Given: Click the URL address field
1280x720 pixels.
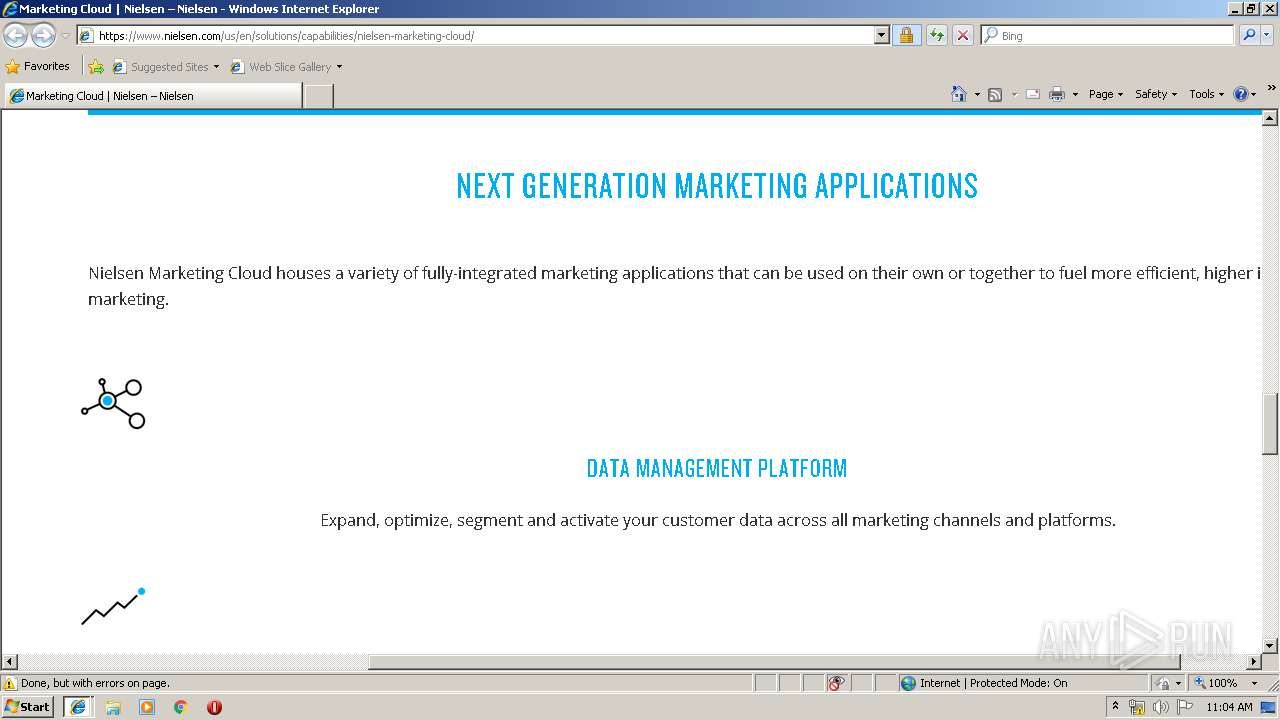Looking at the screenshot, I should [485, 36].
